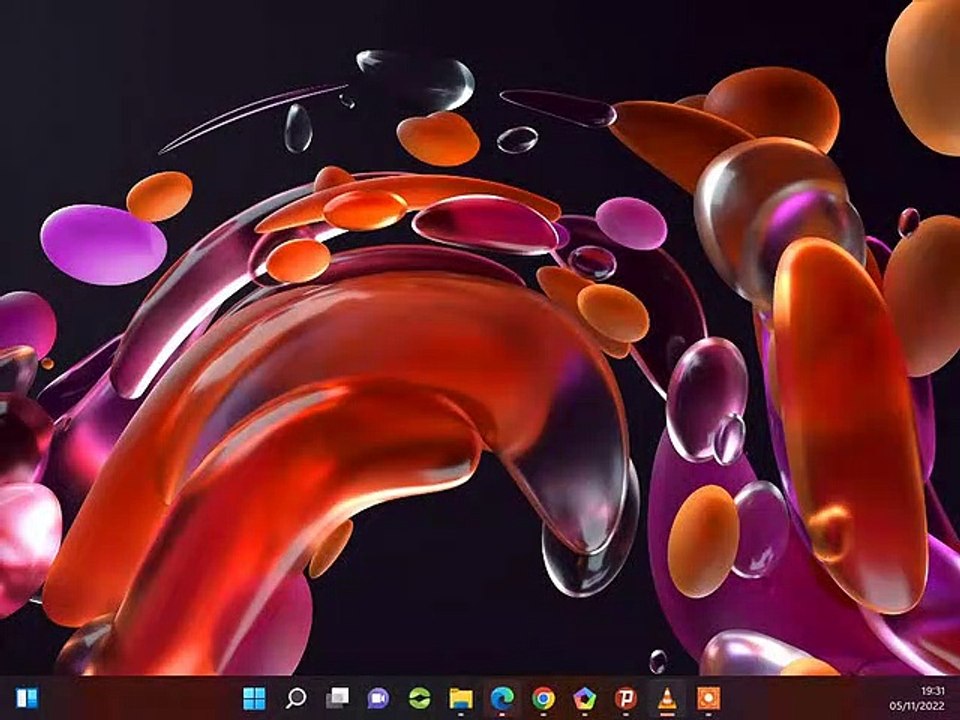Click empty taskbar space left of Start
Viewport: 960px width, 720px height.
(141, 698)
